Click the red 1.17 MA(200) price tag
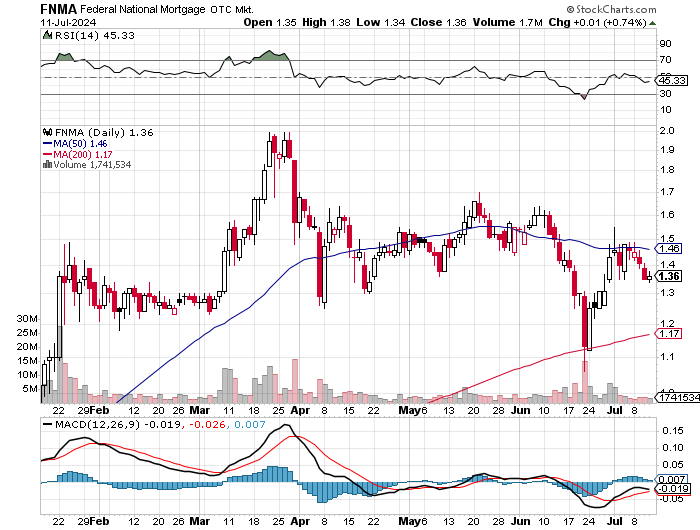 [669, 334]
